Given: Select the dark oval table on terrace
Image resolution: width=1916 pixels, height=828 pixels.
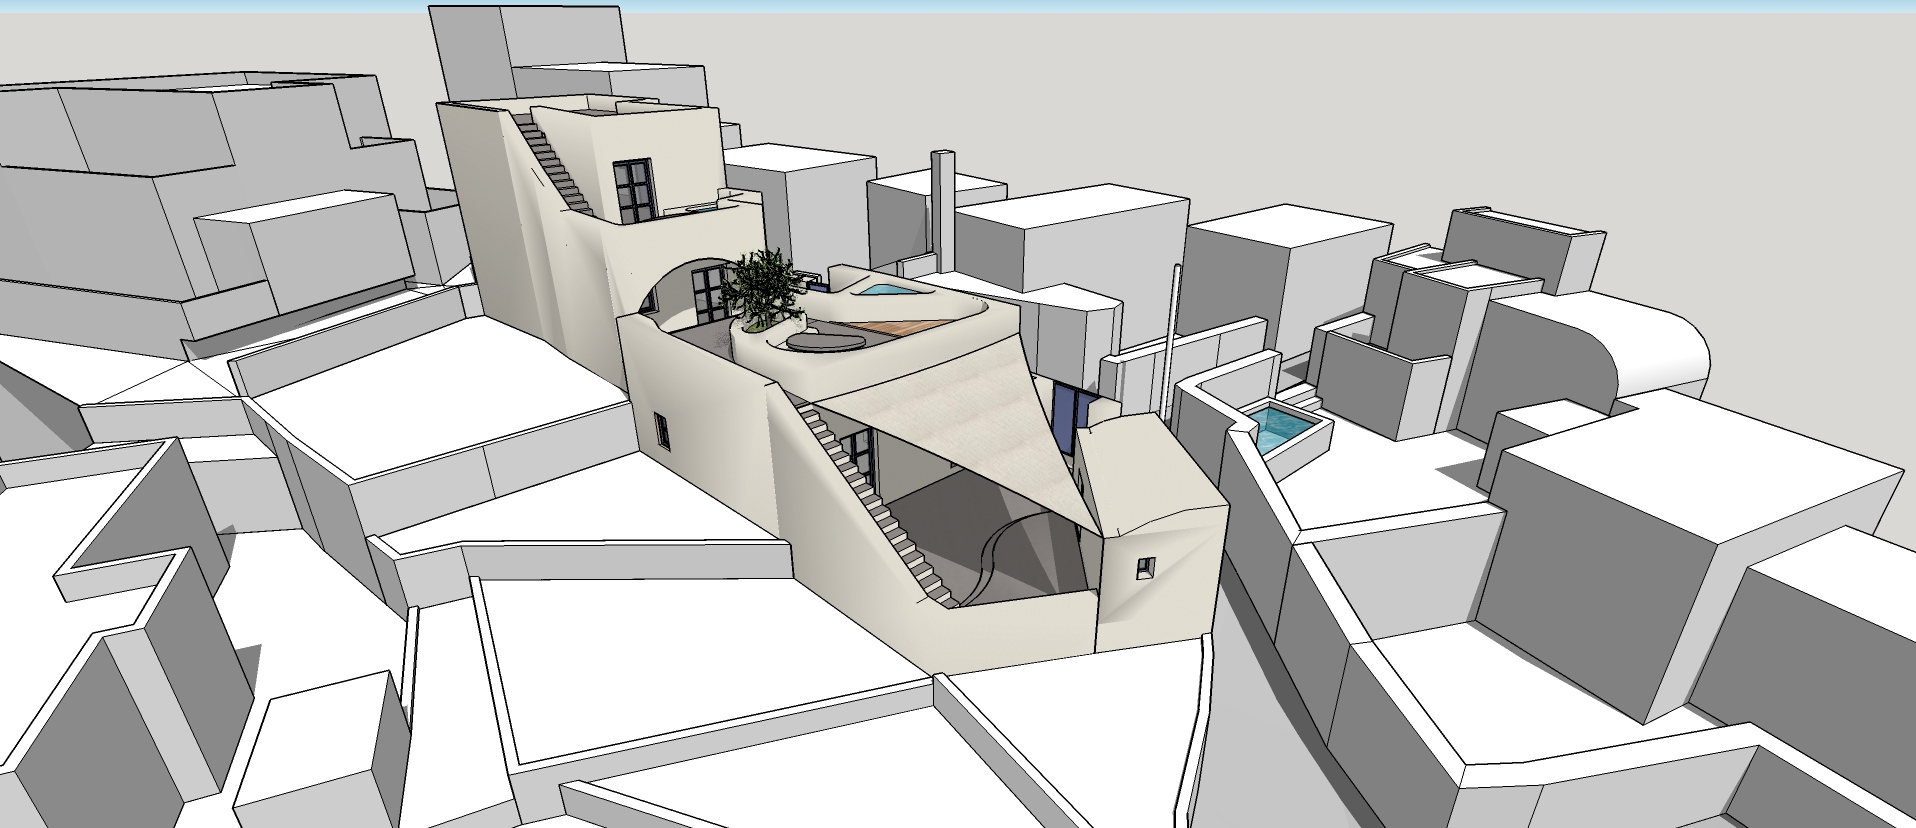Looking at the screenshot, I should 824,342.
